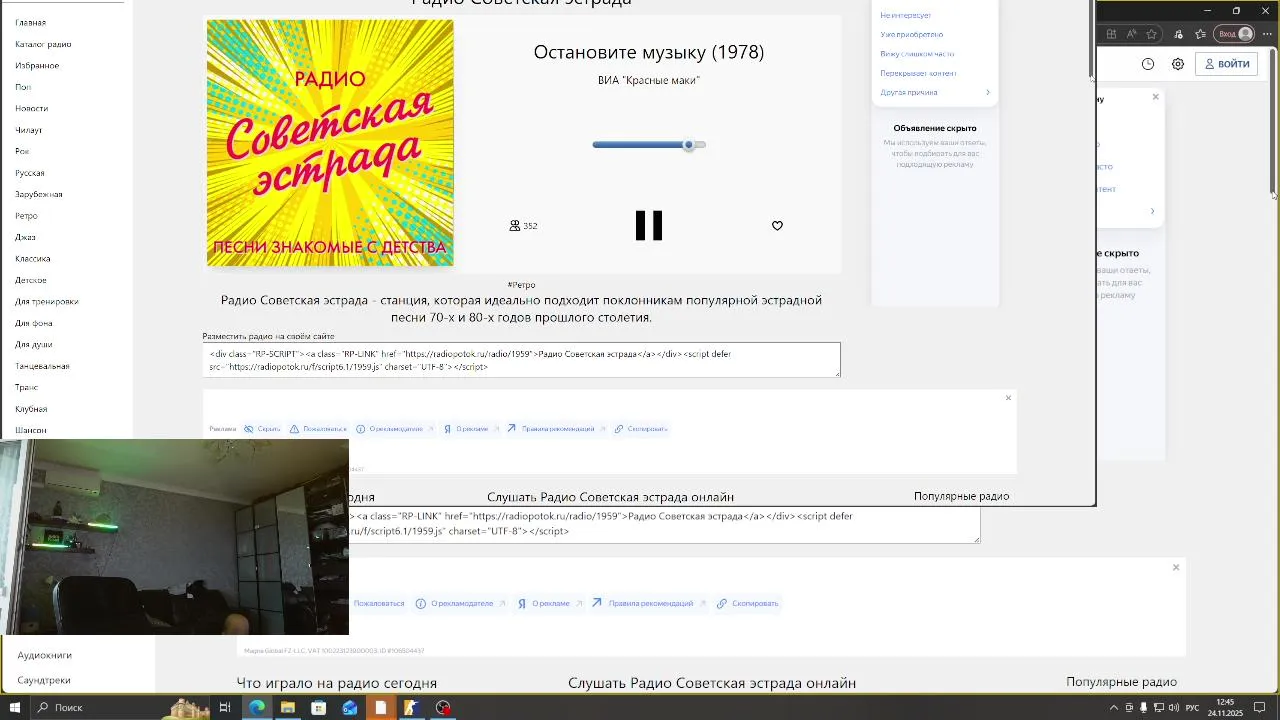Select the Ретро genre in the sidebar

tap(26, 216)
